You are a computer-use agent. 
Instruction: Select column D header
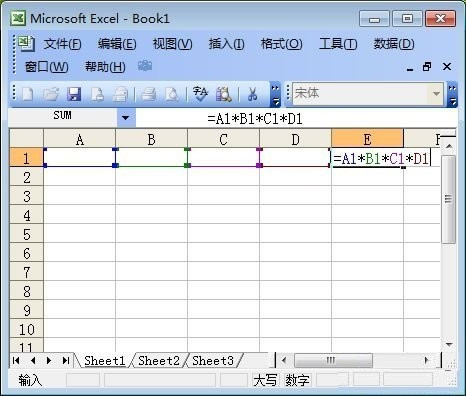point(295,139)
